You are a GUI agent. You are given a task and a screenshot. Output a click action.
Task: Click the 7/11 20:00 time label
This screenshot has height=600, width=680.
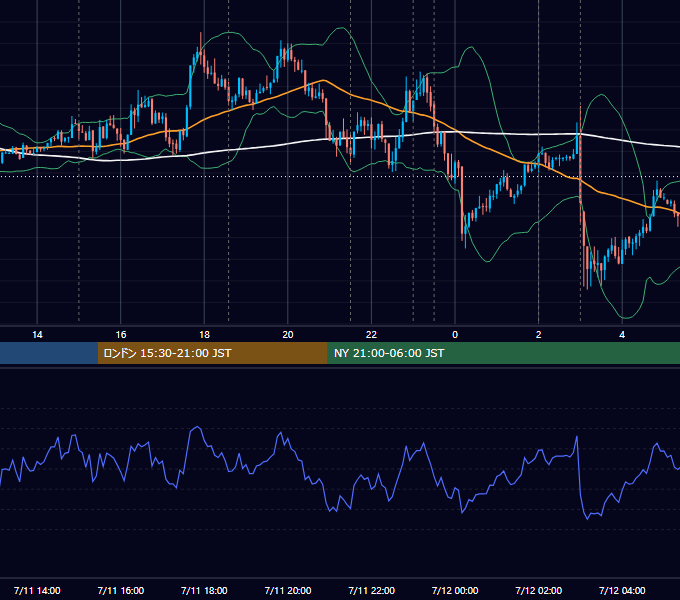pos(288,590)
